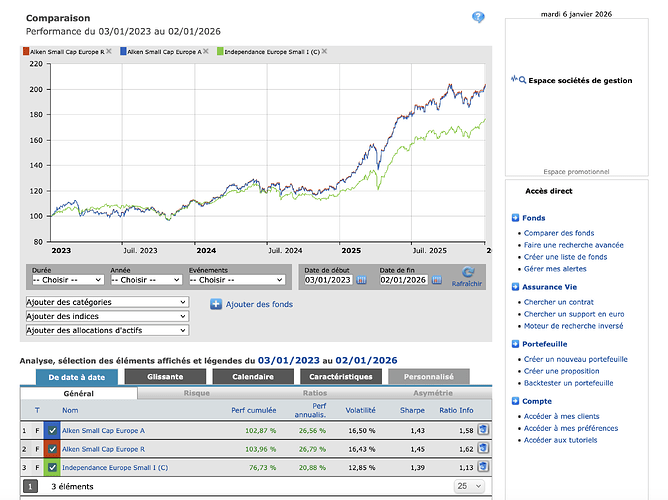Click trash icon for Independance Europe Small row
Viewport: 668px width, 500px height.
pos(483,466)
